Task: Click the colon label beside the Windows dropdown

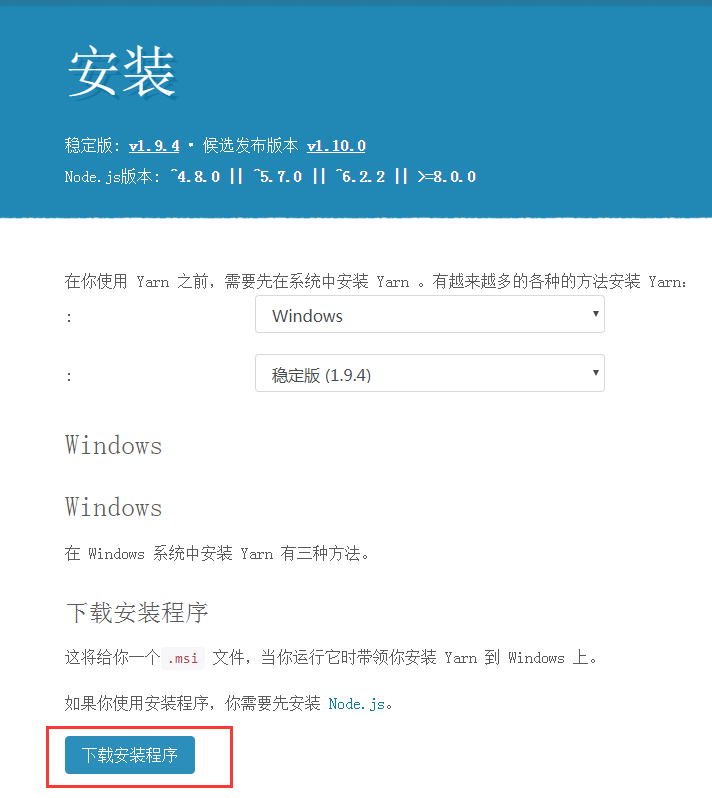Action: (69, 318)
